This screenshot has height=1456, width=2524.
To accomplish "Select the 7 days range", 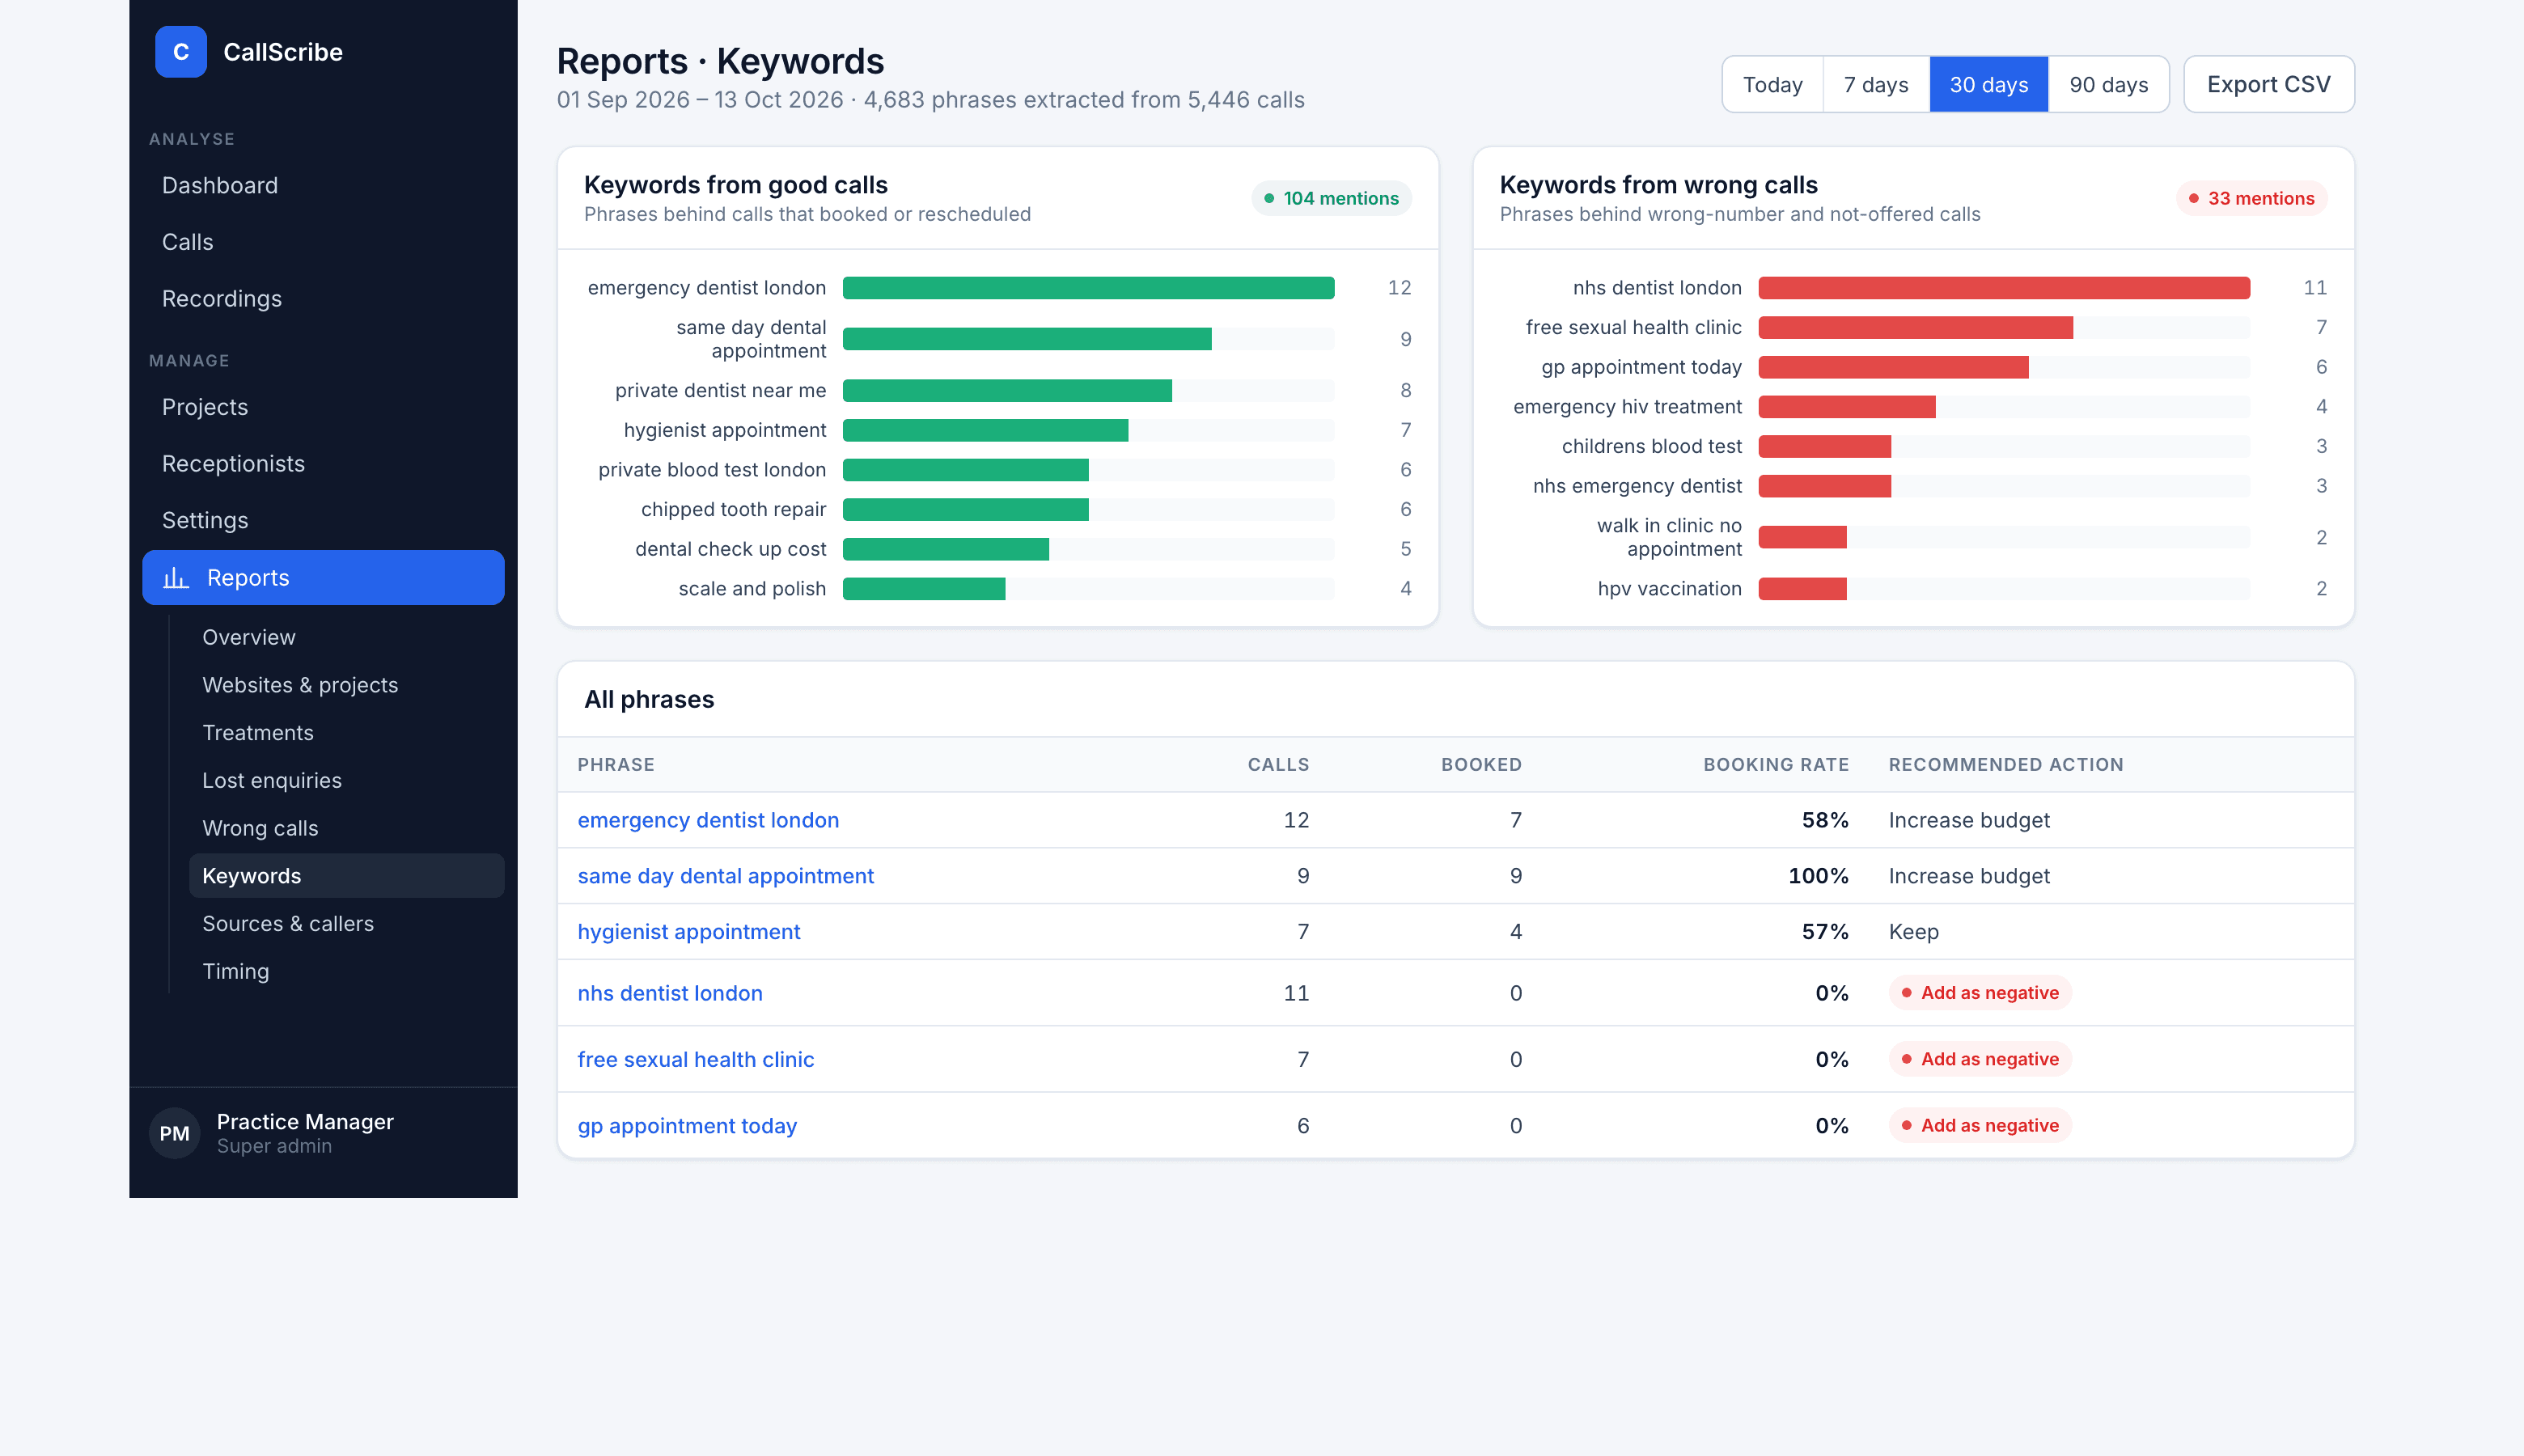I will (x=1876, y=85).
